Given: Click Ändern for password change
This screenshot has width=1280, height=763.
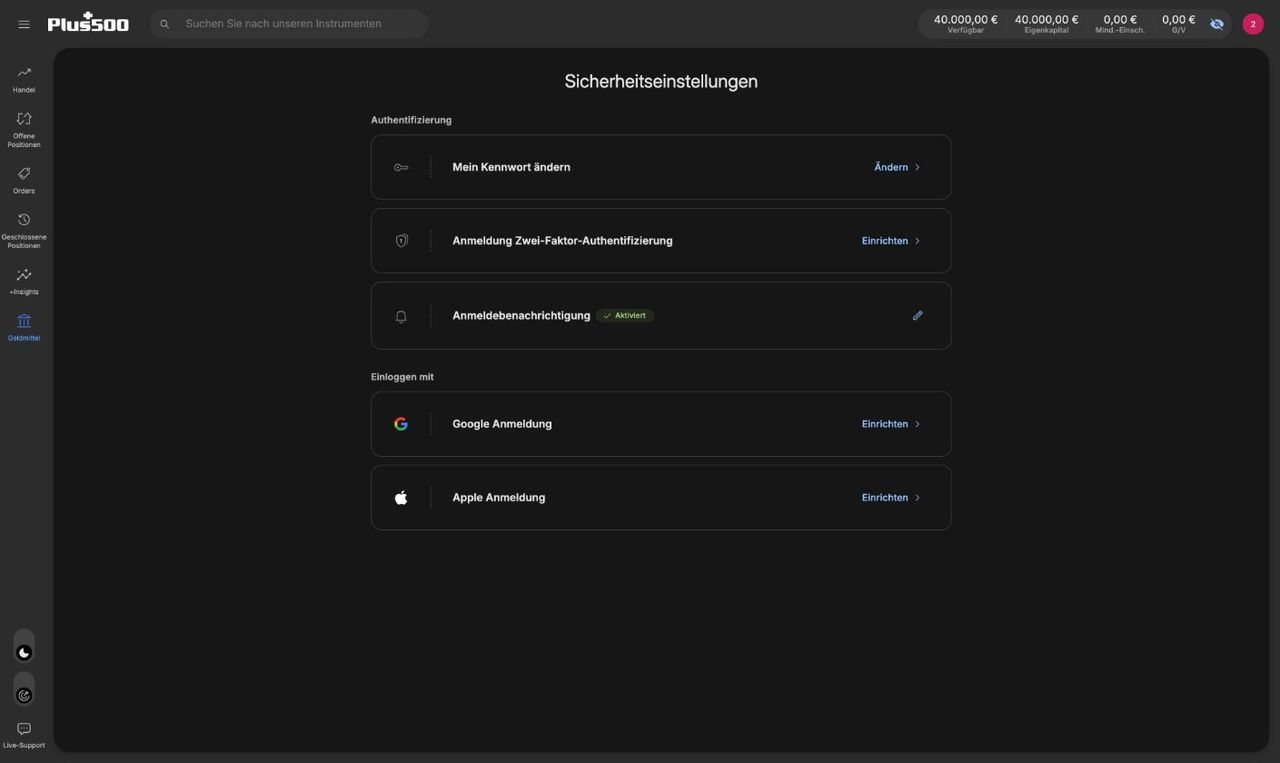Looking at the screenshot, I should [891, 167].
